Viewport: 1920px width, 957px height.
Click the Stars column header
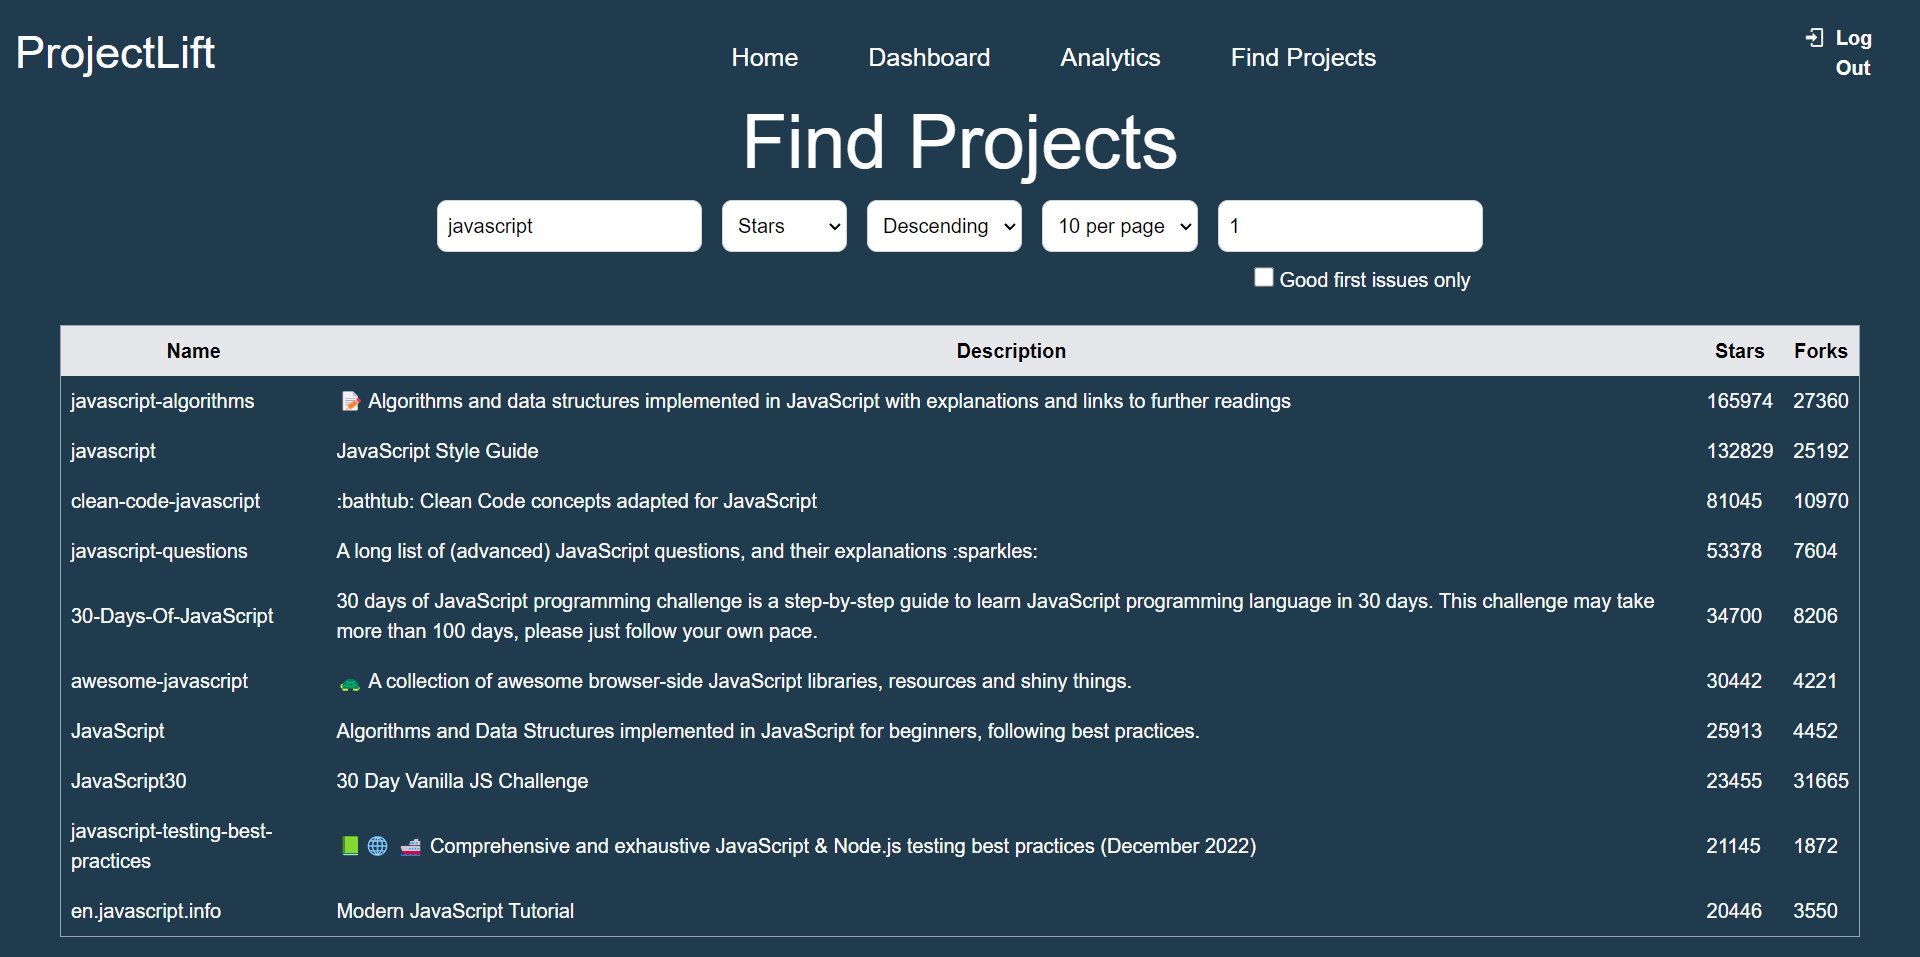click(x=1739, y=351)
